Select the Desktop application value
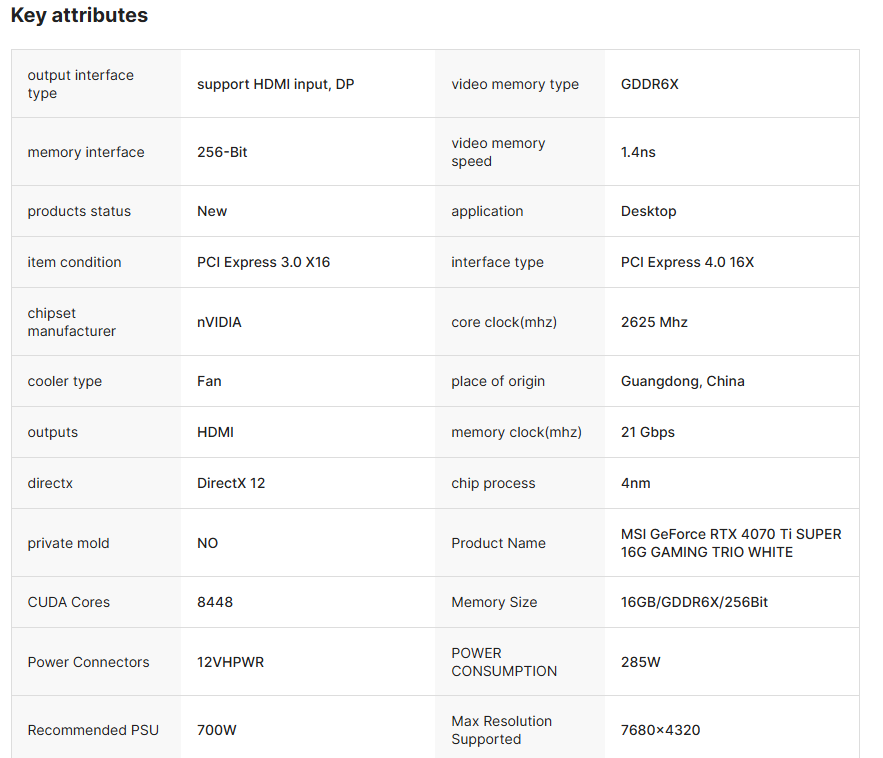Image resolution: width=883 pixels, height=758 pixels. point(648,211)
